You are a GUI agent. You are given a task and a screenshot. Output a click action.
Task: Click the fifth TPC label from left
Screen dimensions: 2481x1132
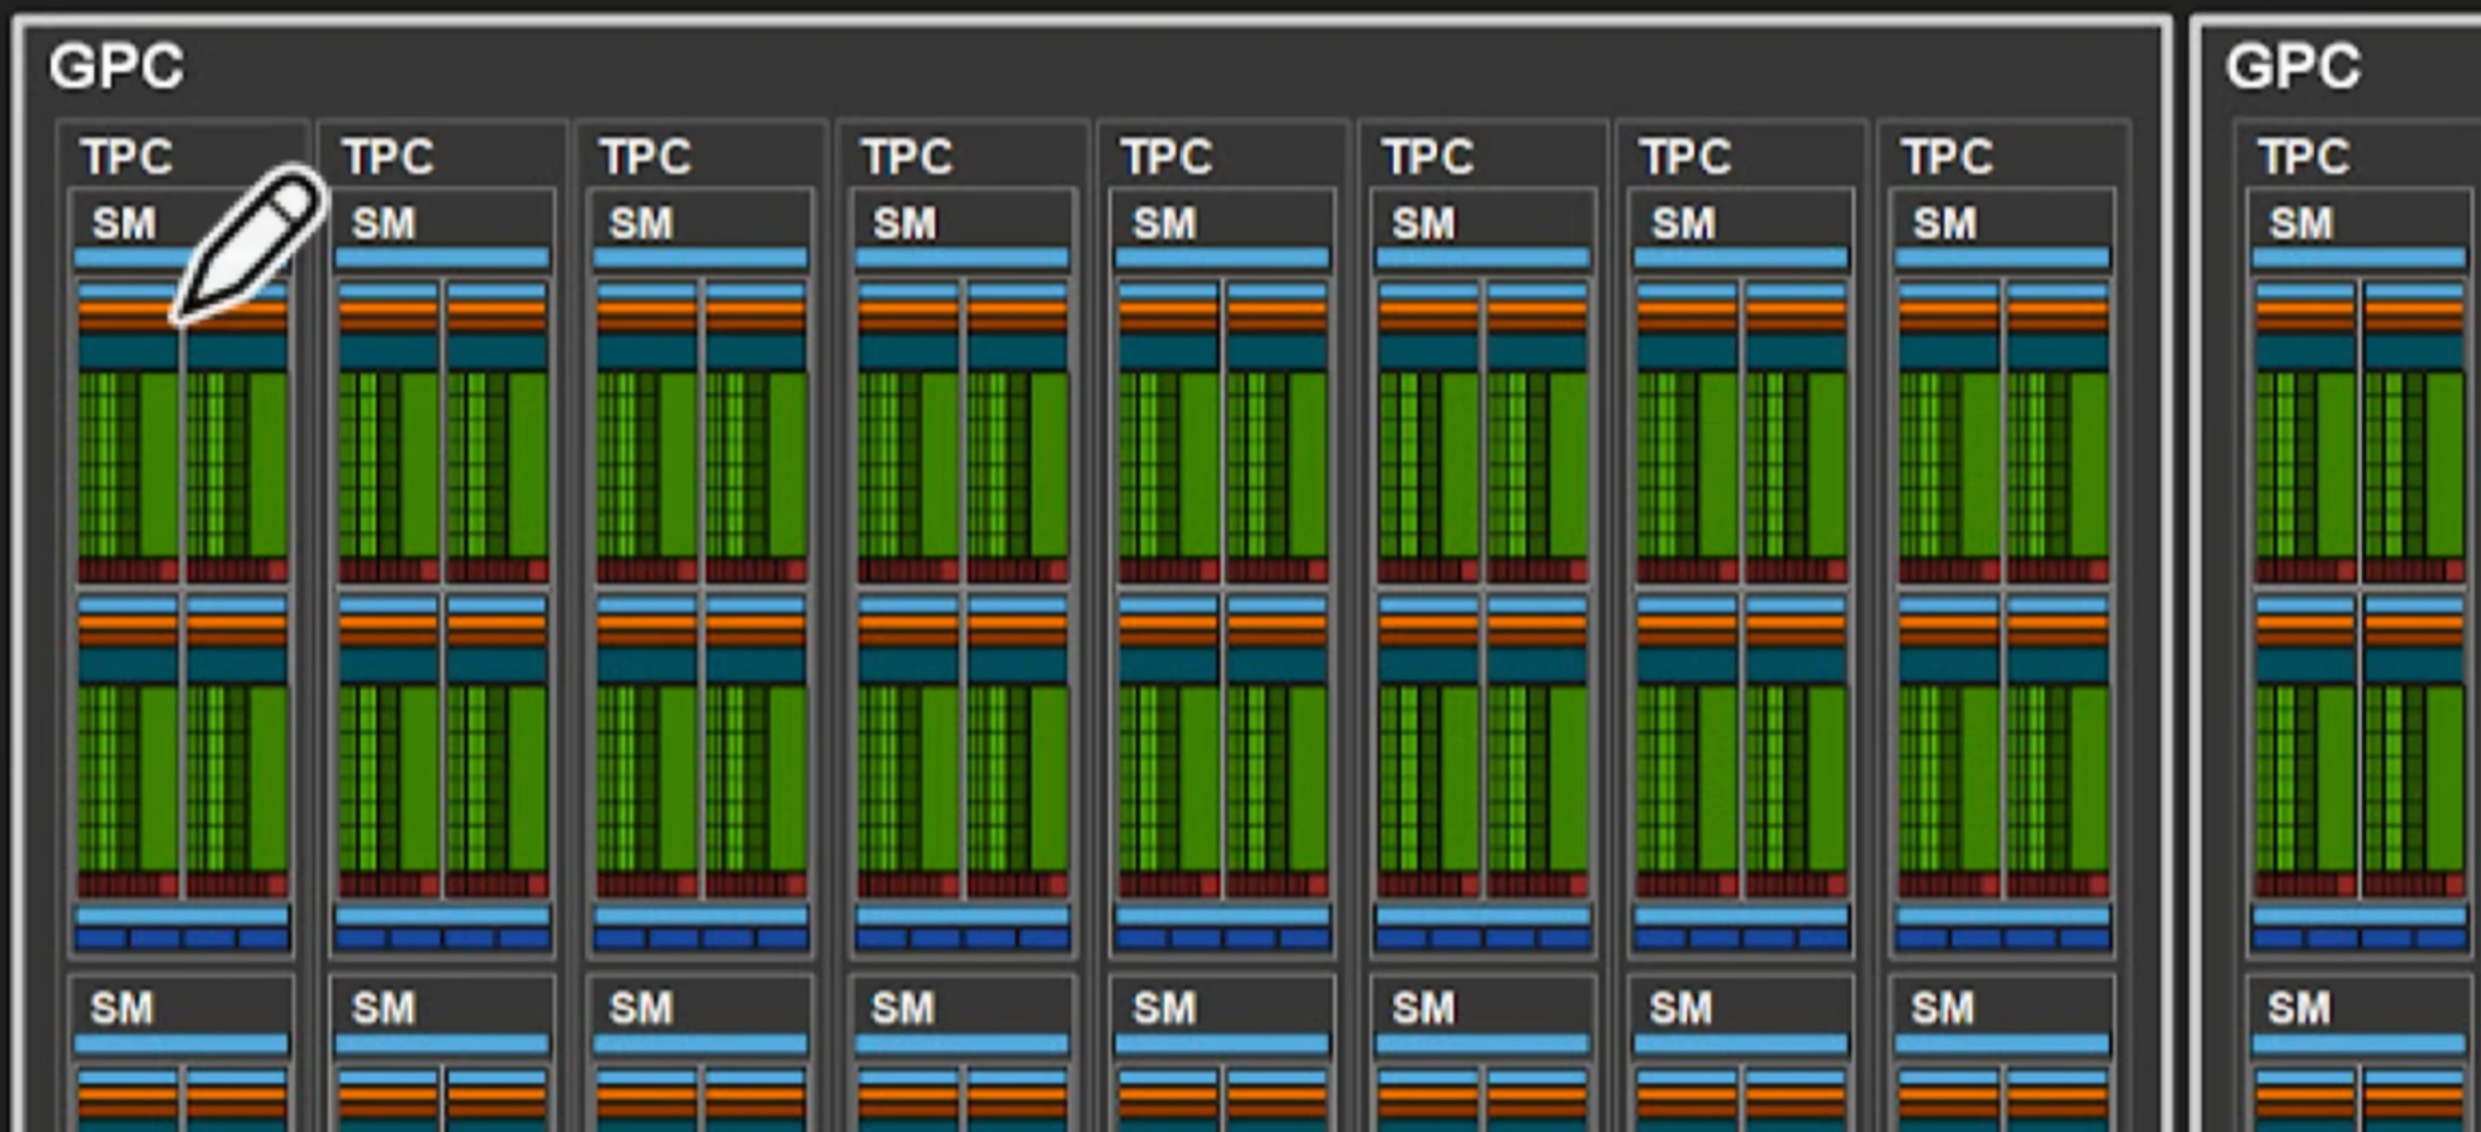click(x=1167, y=157)
